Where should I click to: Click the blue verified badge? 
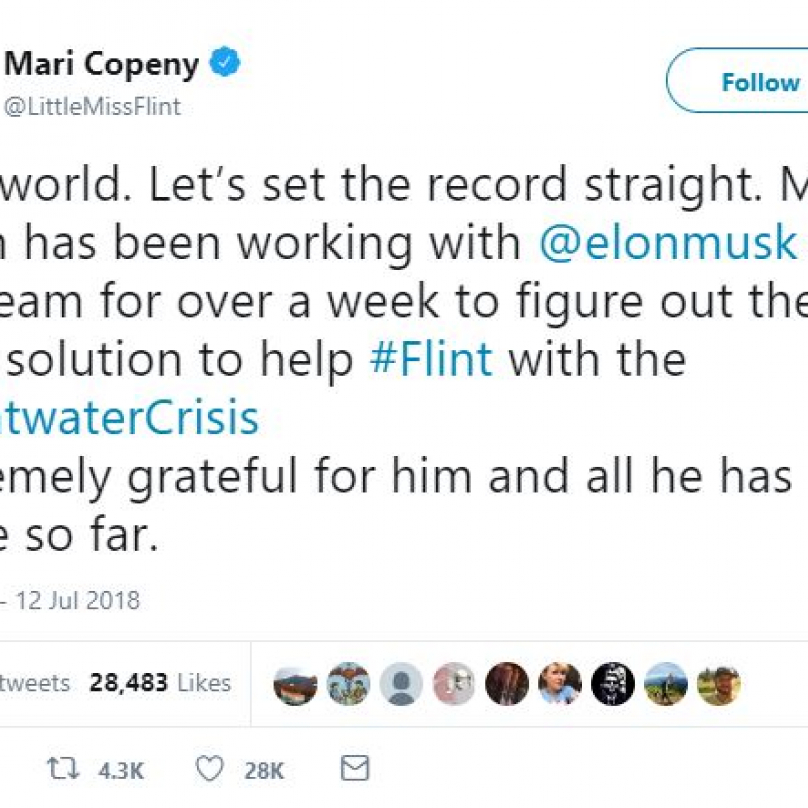pyautogui.click(x=227, y=65)
